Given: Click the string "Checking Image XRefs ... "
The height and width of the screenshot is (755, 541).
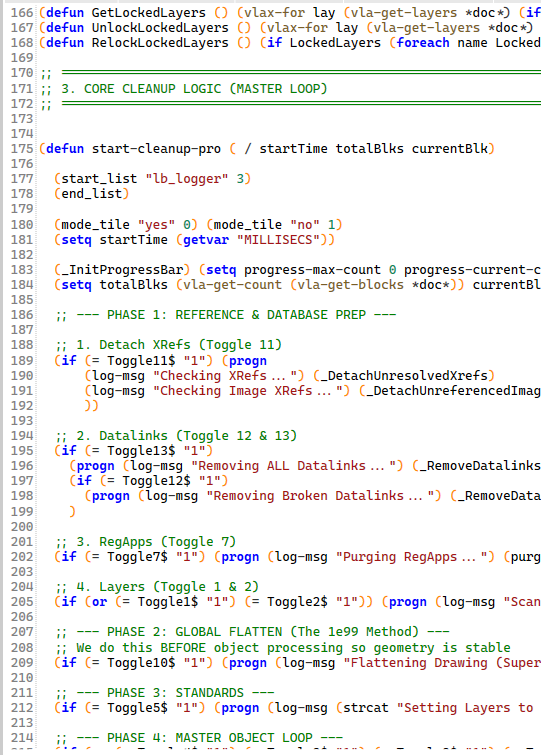Looking at the screenshot, I should click(251, 391).
